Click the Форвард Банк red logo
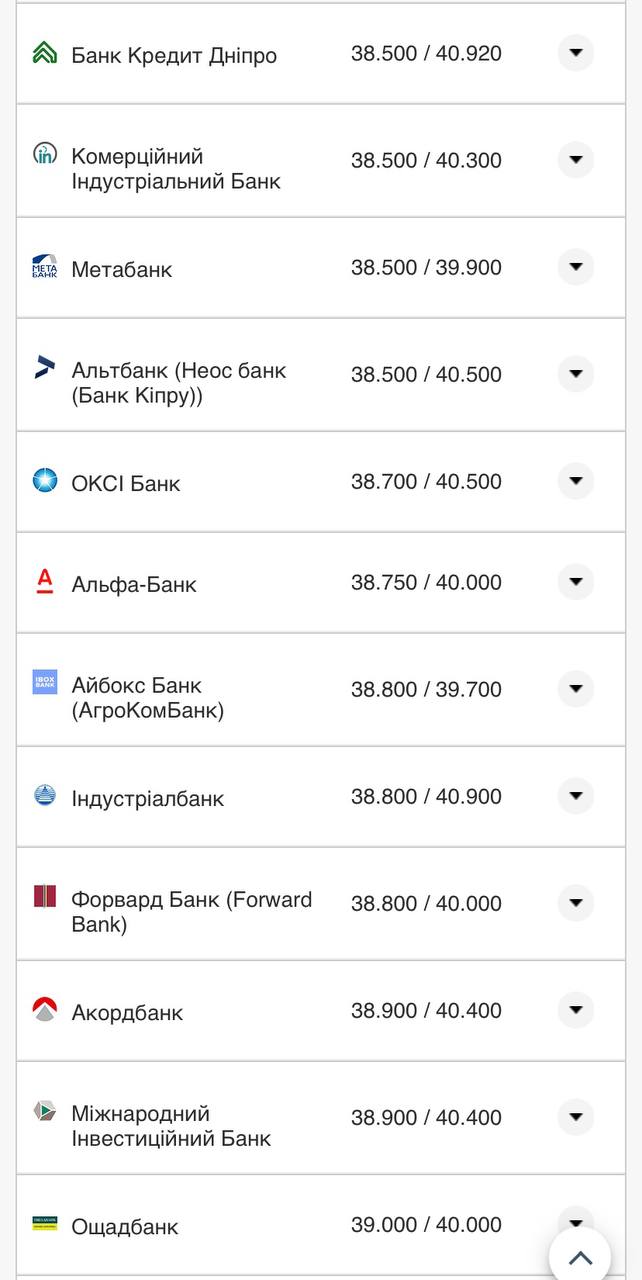Screen dimensions: 642x1280 click(44, 900)
